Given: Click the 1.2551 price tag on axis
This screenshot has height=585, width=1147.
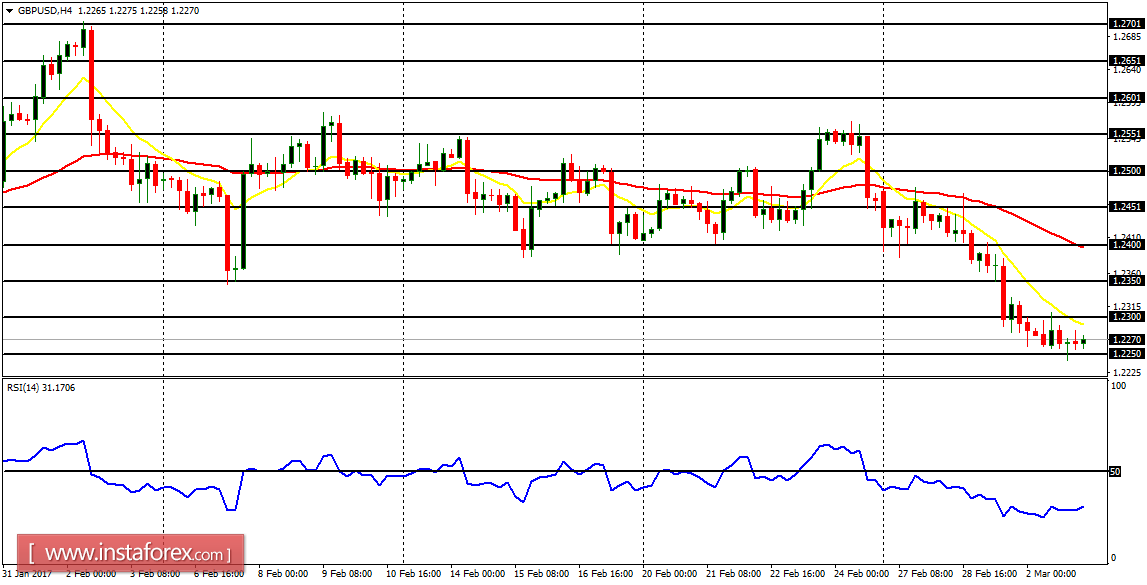Looking at the screenshot, I should tap(1128, 132).
